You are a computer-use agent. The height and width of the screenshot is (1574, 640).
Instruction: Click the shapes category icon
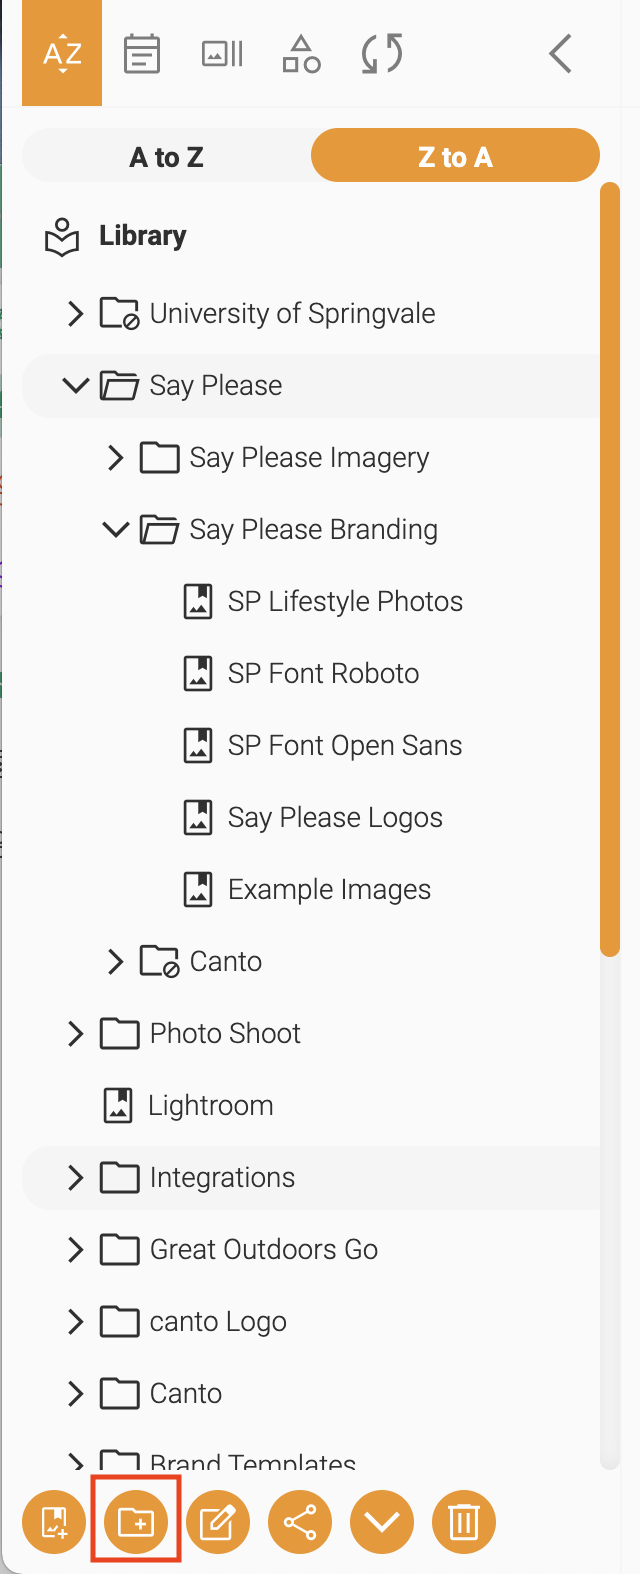(301, 54)
